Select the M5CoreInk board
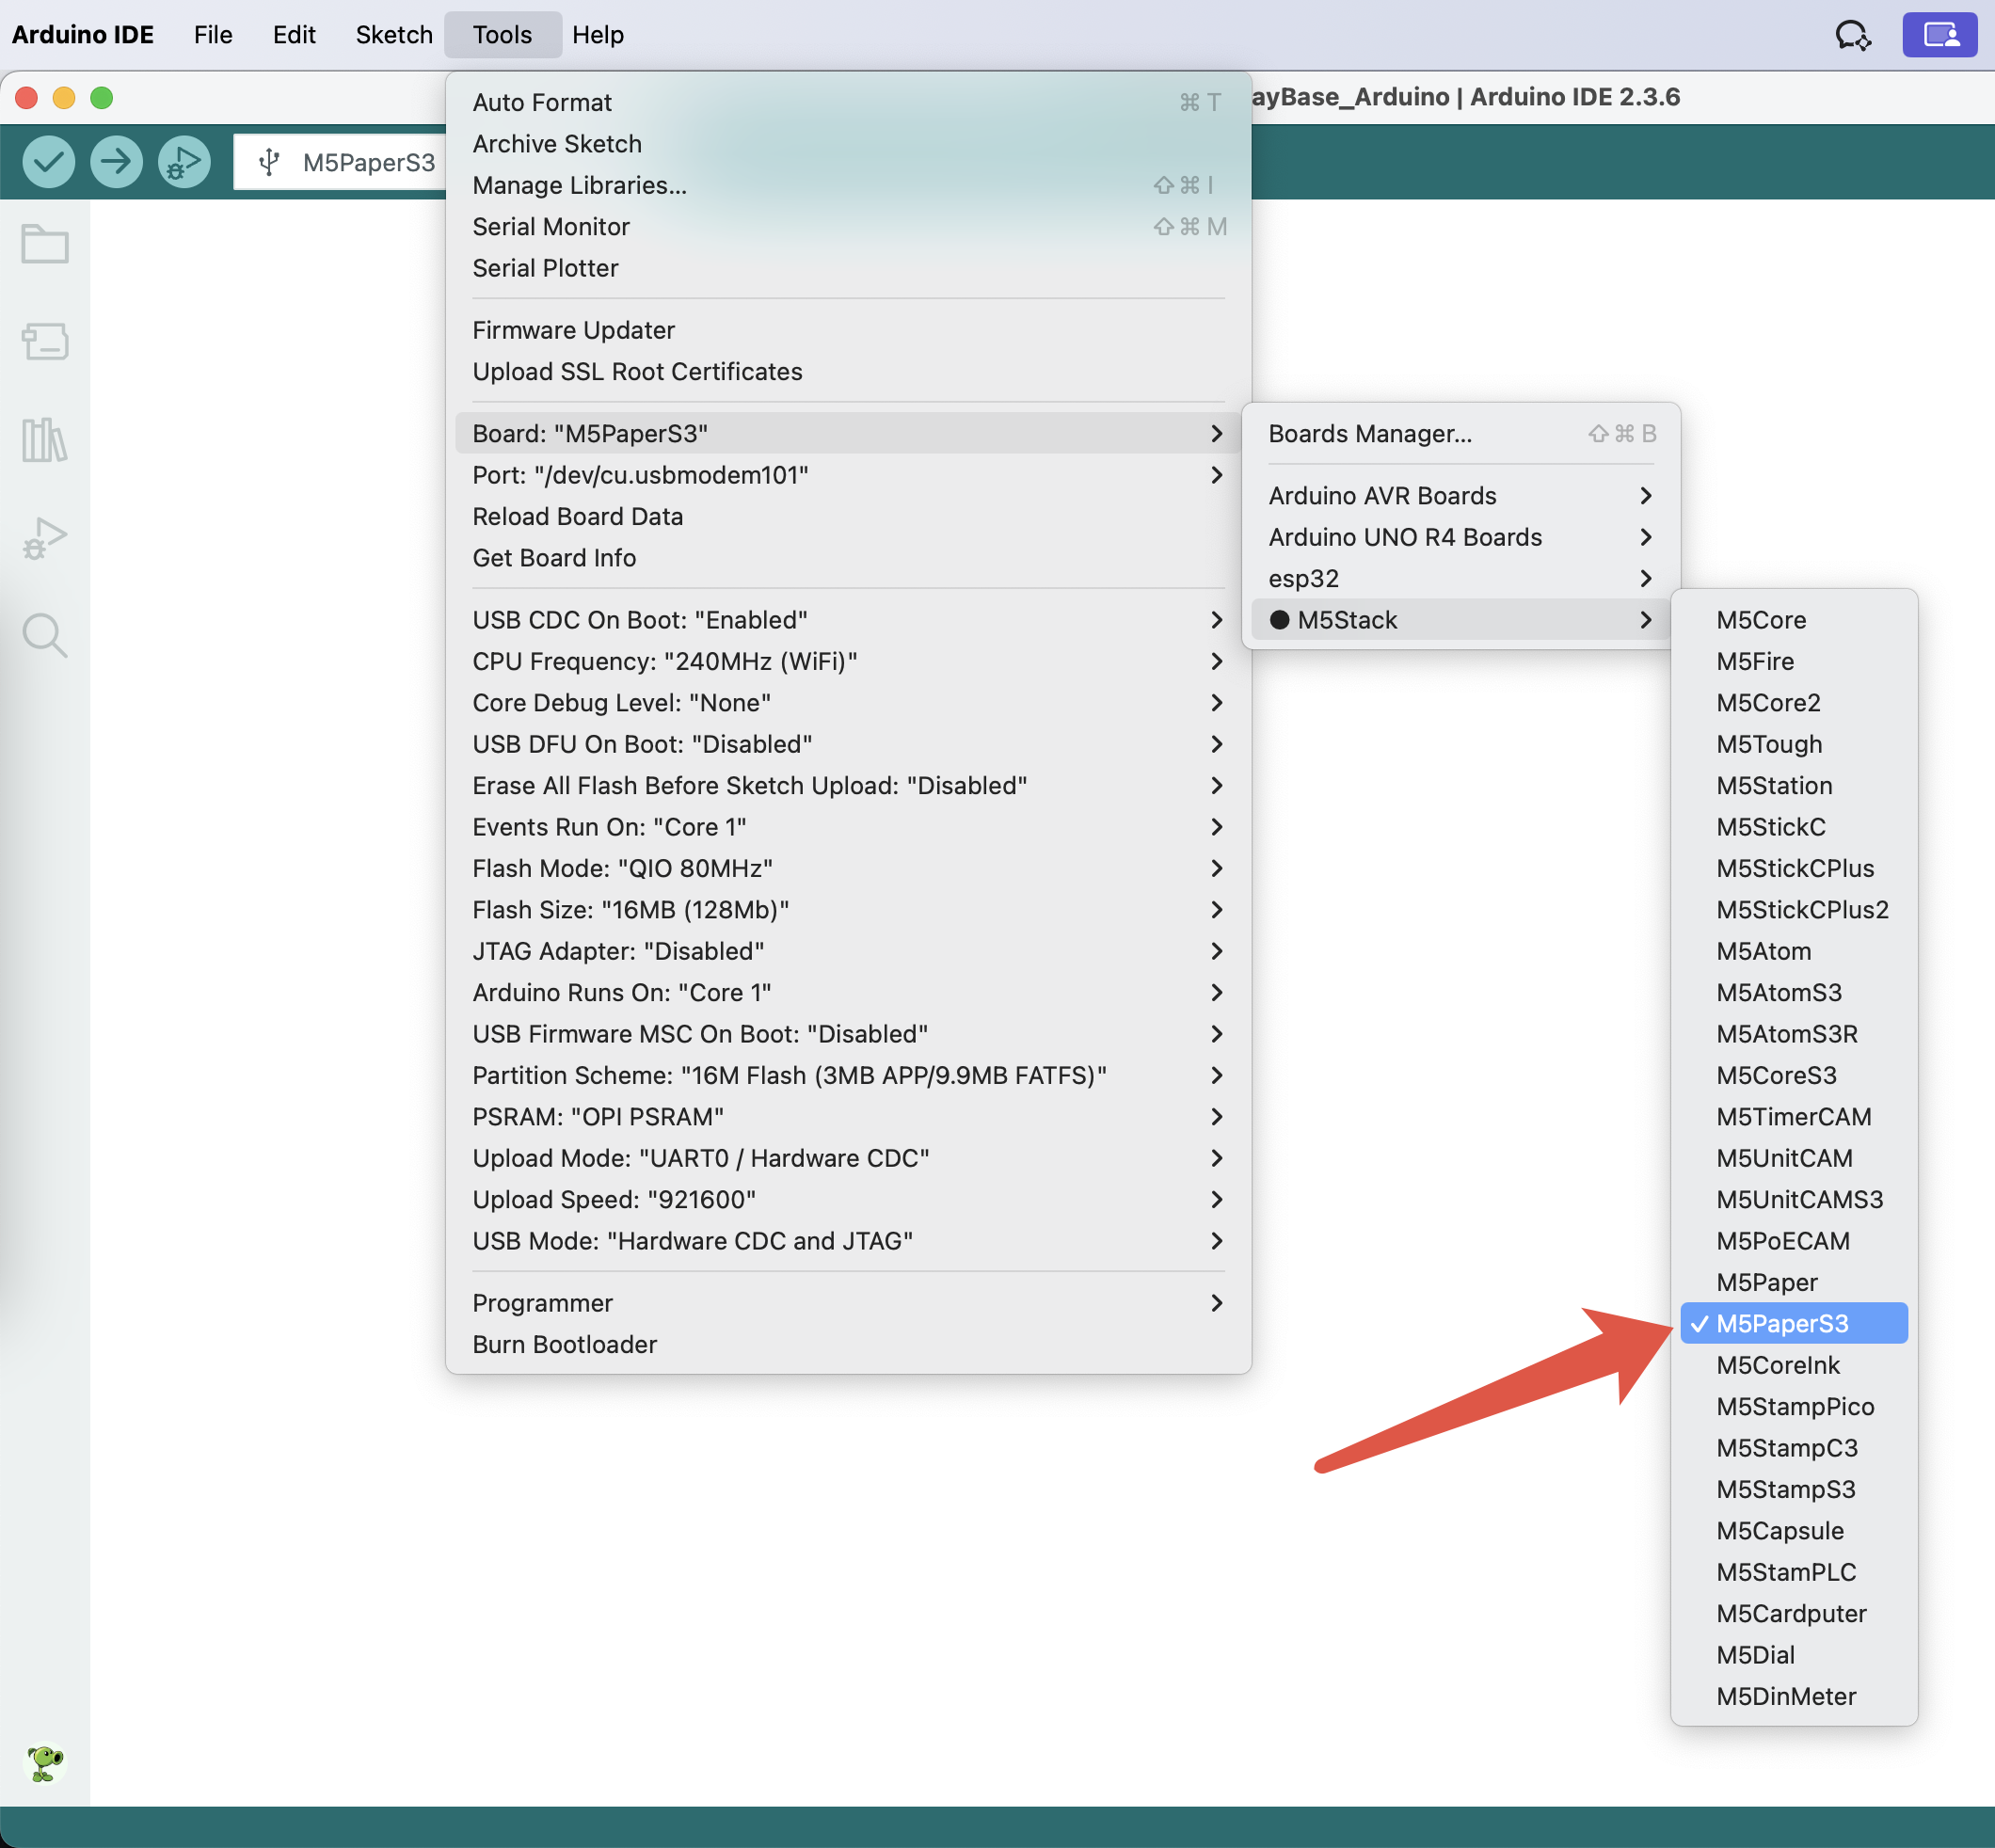This screenshot has width=1995, height=1848. pyautogui.click(x=1794, y=1366)
